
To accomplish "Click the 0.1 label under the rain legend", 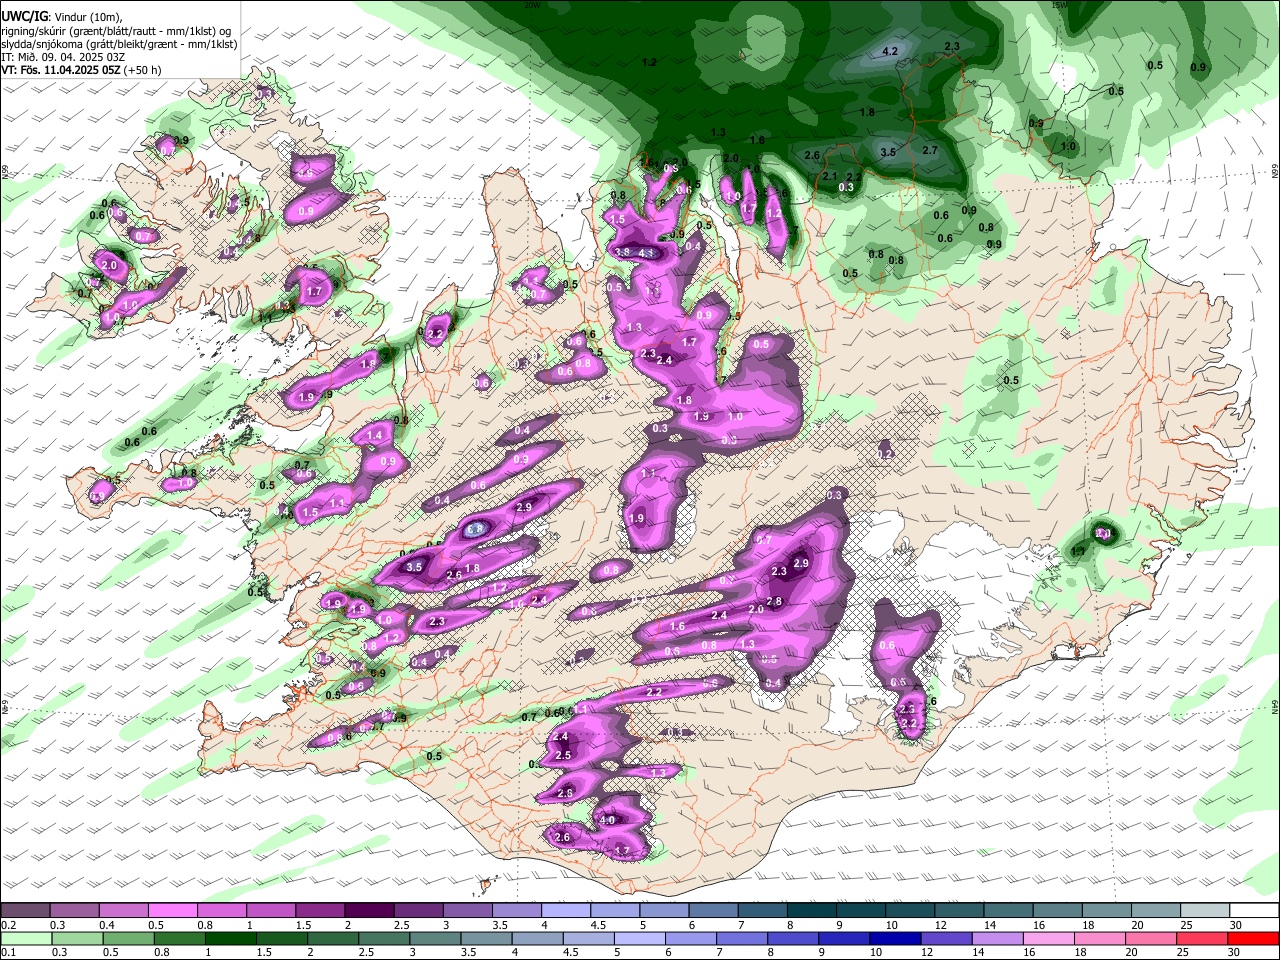I will pyautogui.click(x=8, y=952).
